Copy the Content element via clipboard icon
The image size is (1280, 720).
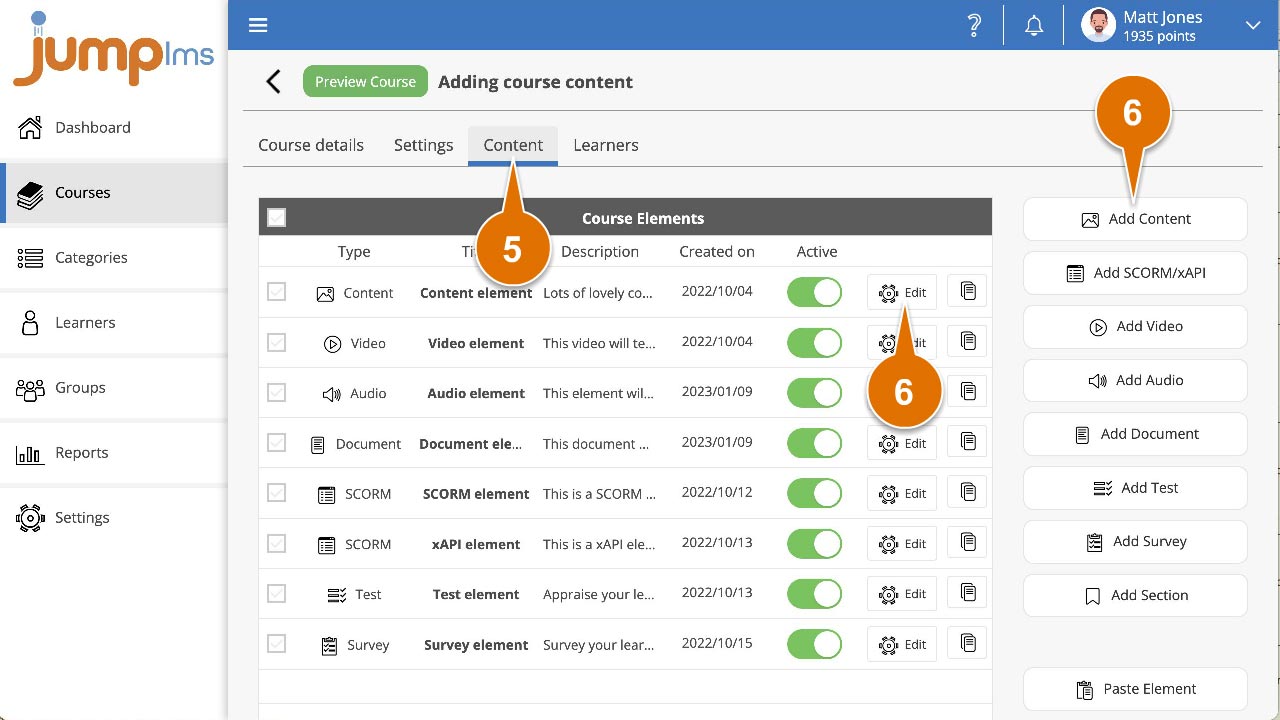[967, 291]
